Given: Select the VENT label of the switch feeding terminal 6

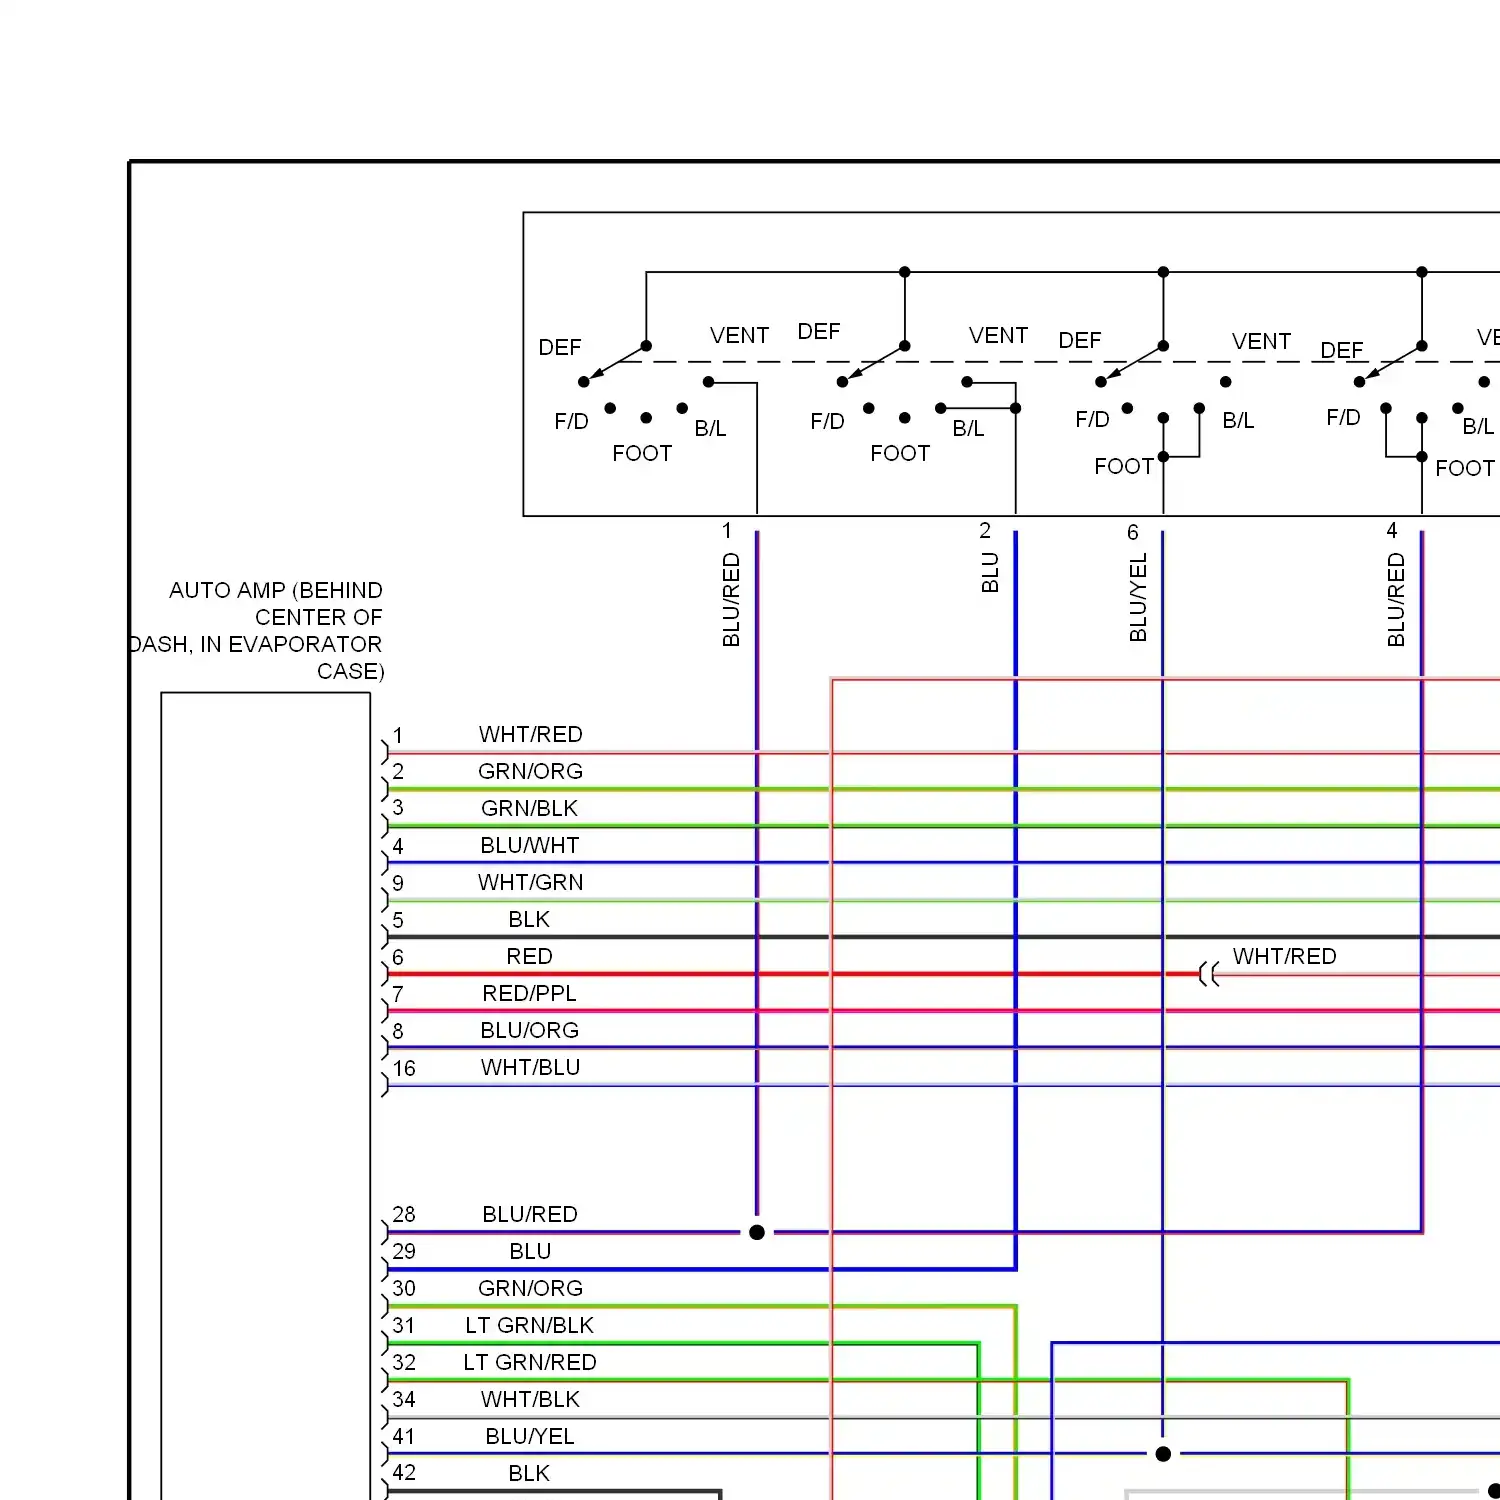Looking at the screenshot, I should (1262, 342).
